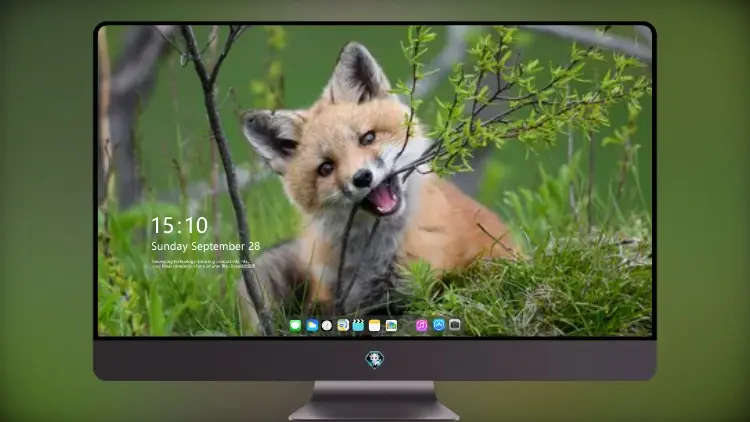
Task: Click the mascot logo on the monitor chin
Action: pyautogui.click(x=375, y=359)
